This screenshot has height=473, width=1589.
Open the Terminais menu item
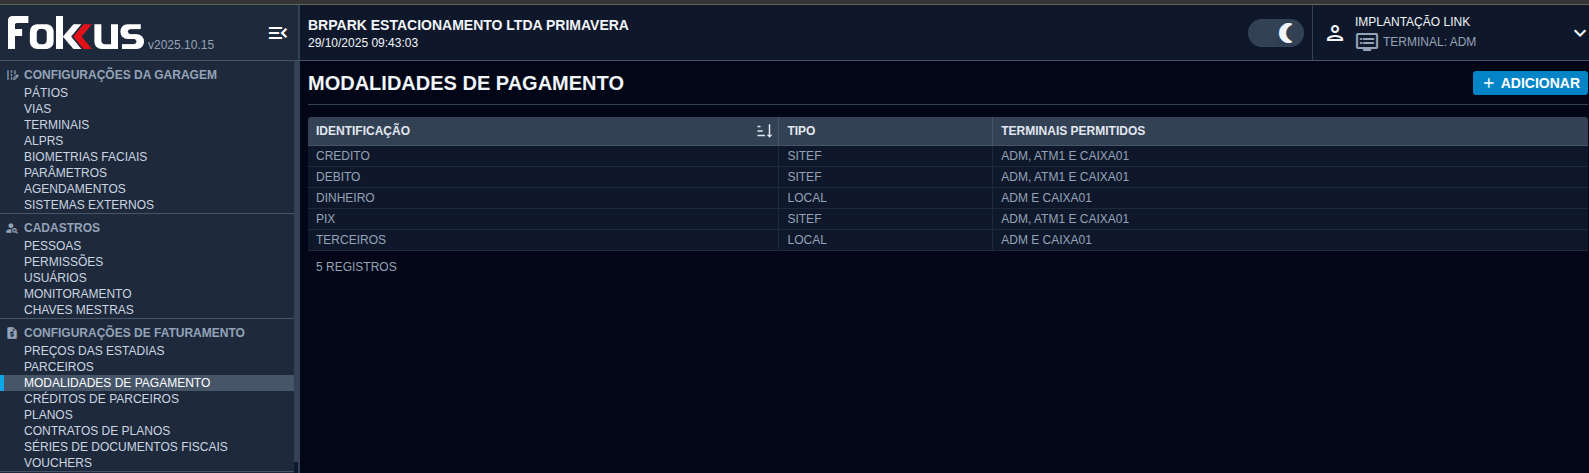(57, 125)
